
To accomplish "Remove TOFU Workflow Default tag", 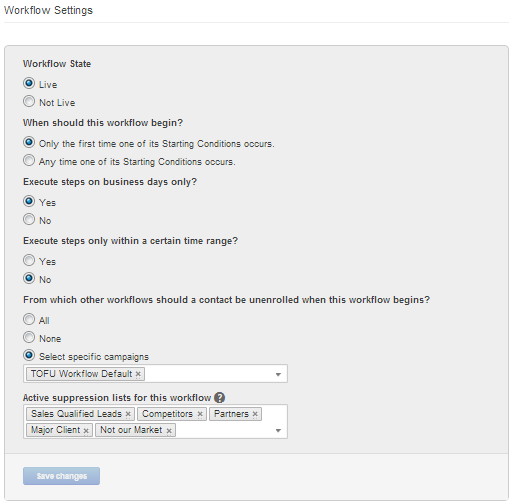I will point(138,374).
